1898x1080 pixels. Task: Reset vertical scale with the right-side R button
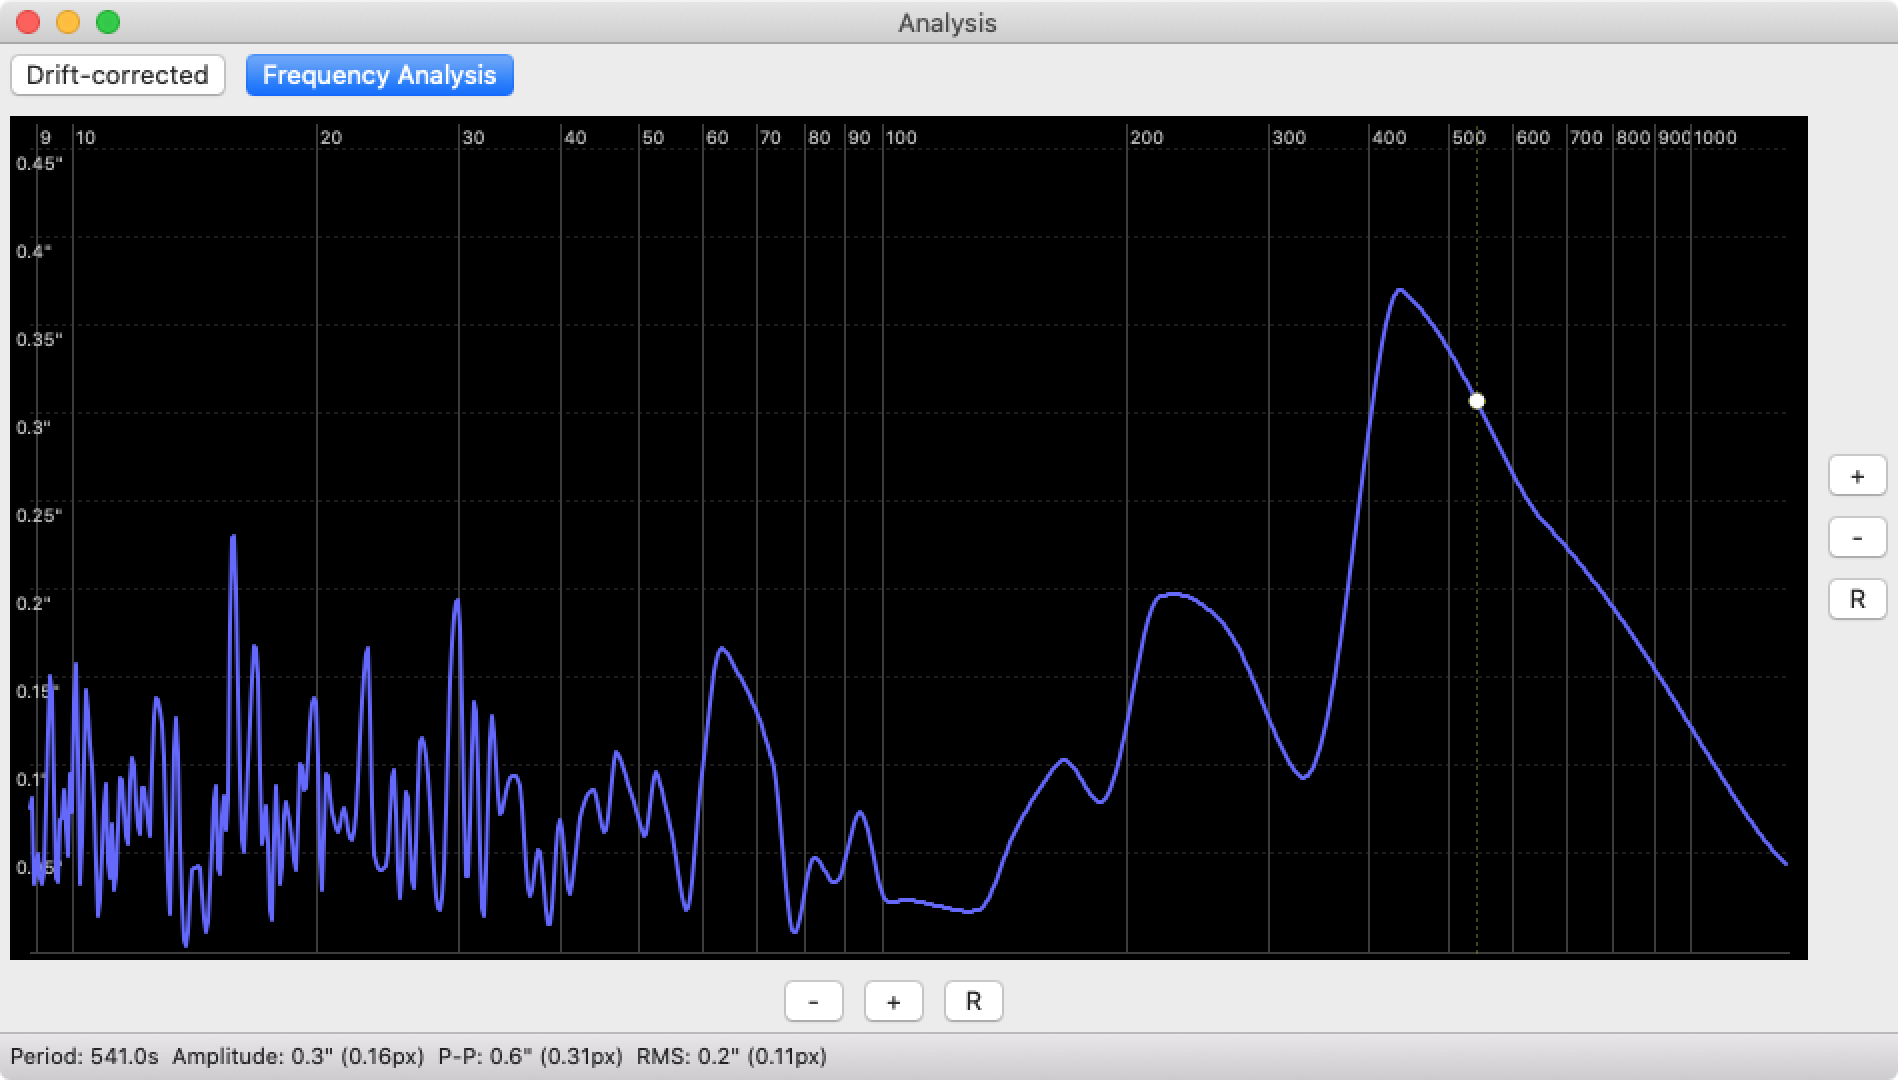click(1857, 599)
